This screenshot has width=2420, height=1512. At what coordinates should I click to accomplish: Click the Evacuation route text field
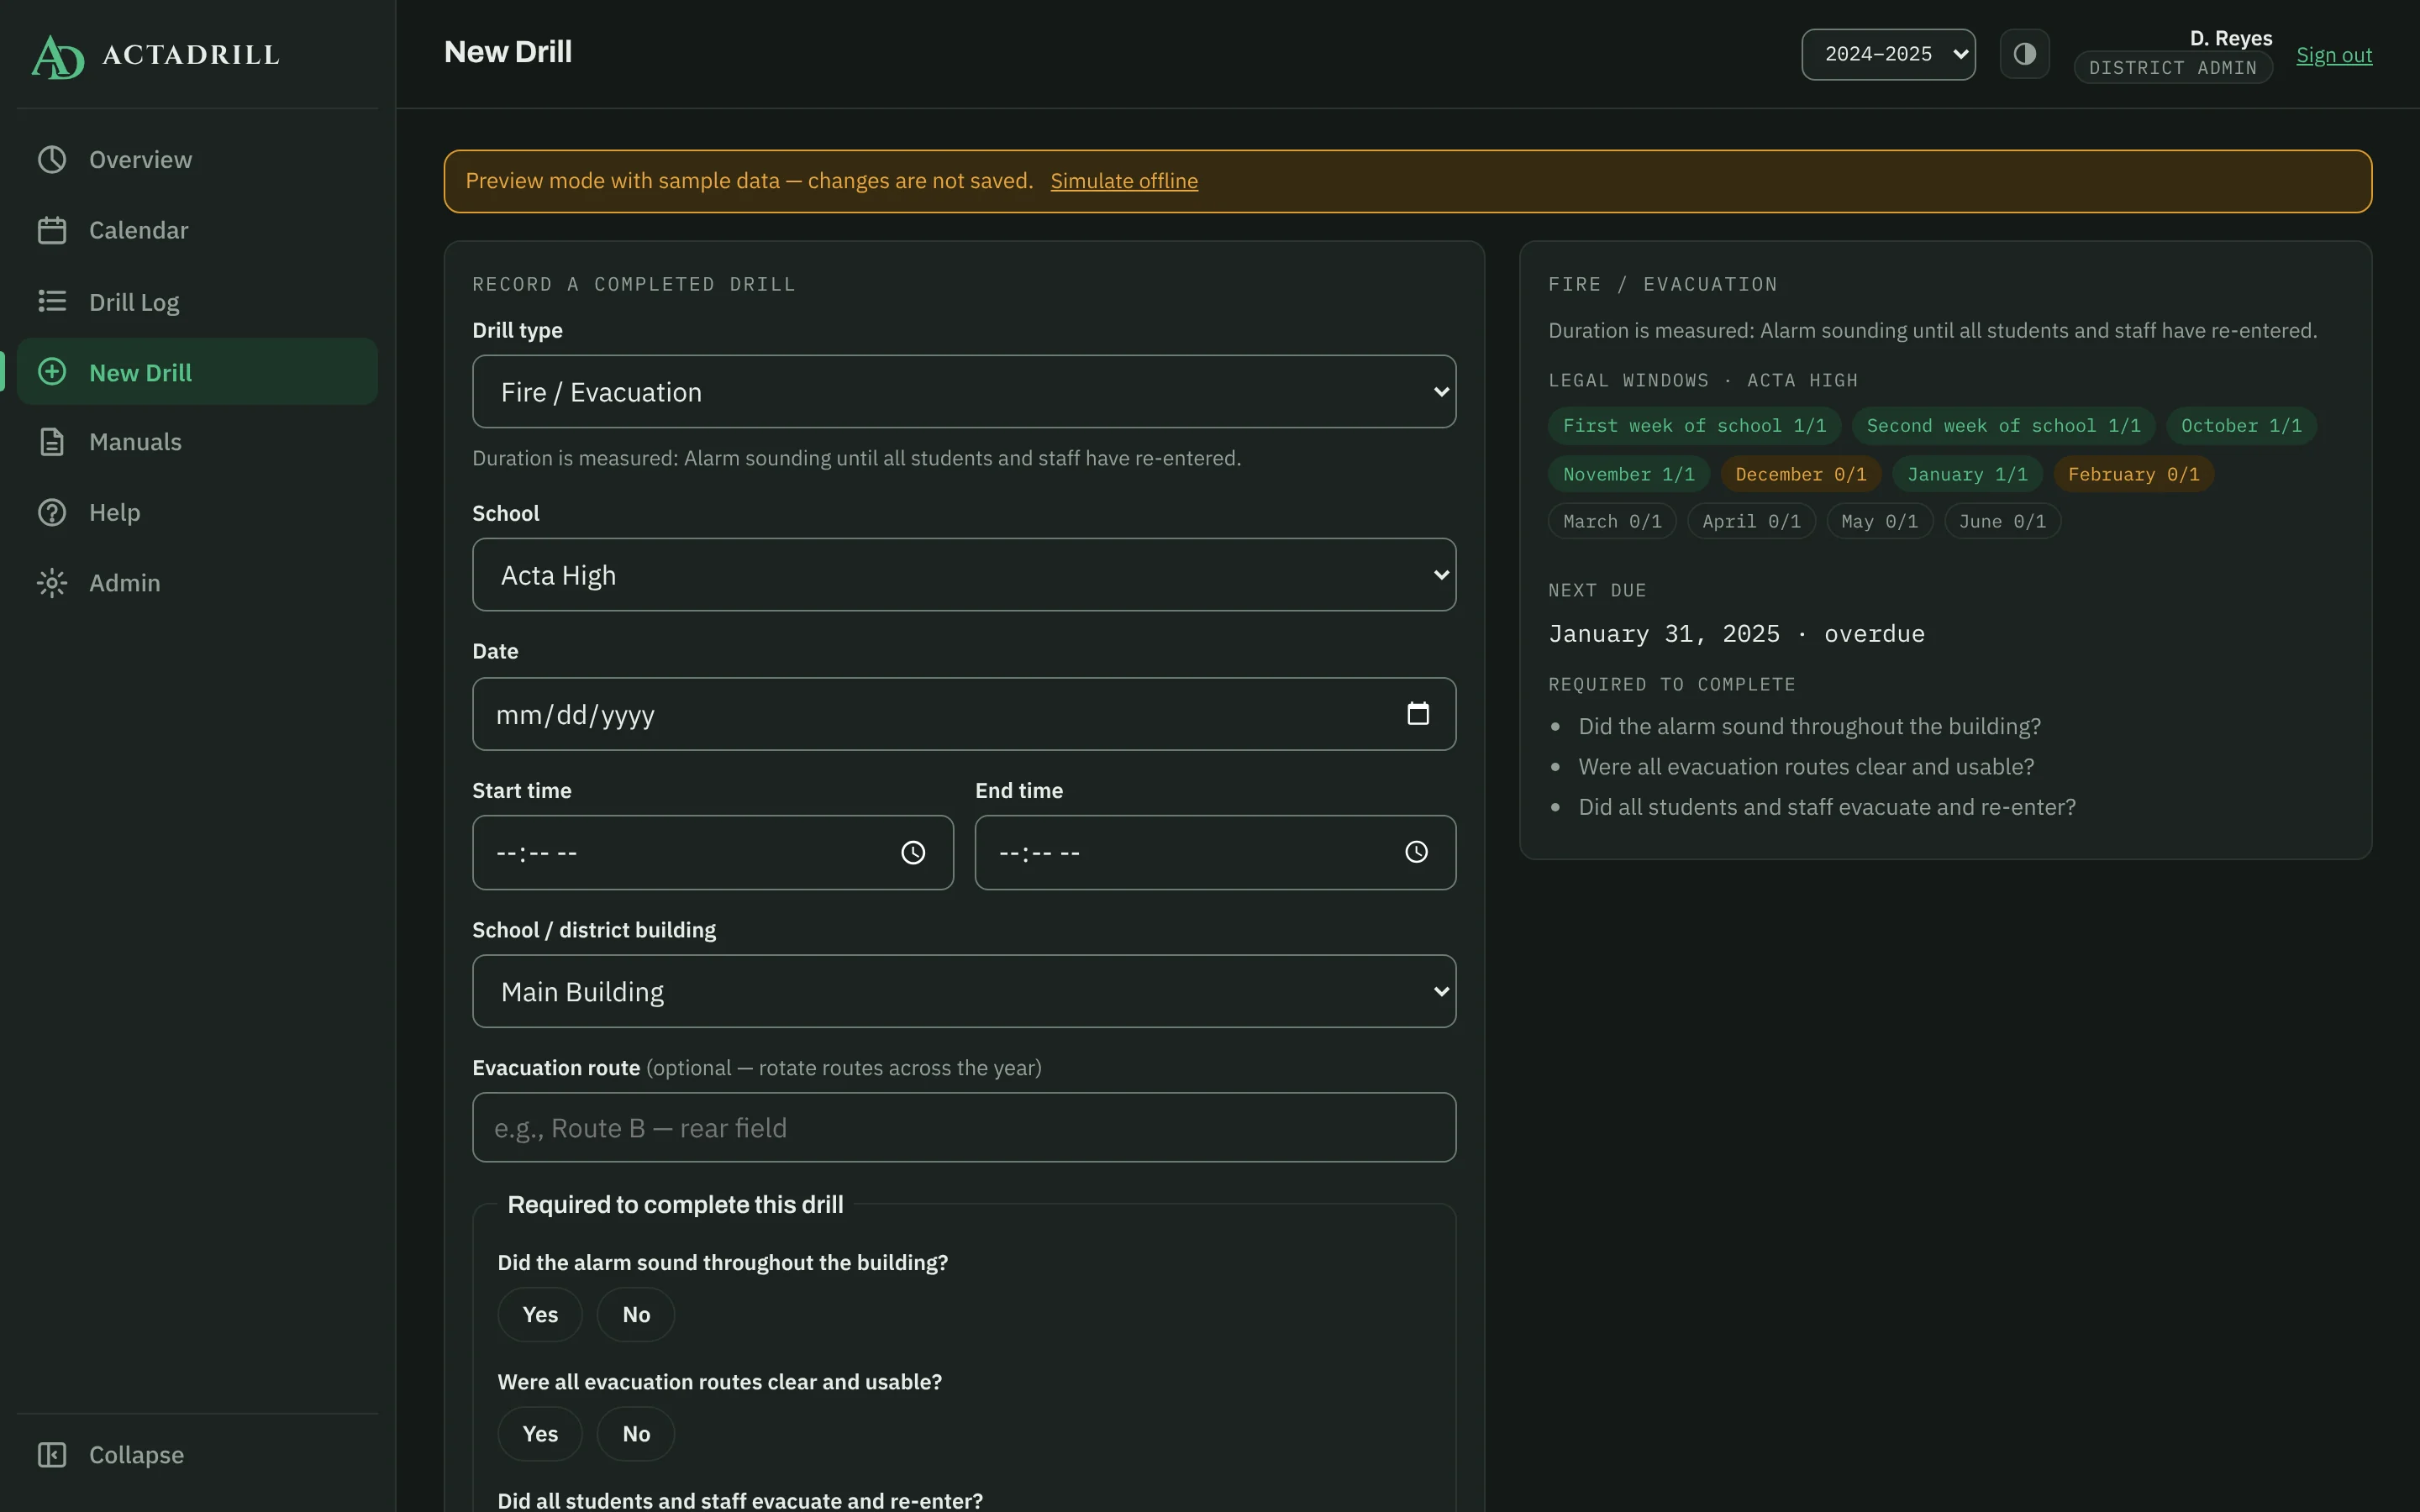pos(964,1127)
